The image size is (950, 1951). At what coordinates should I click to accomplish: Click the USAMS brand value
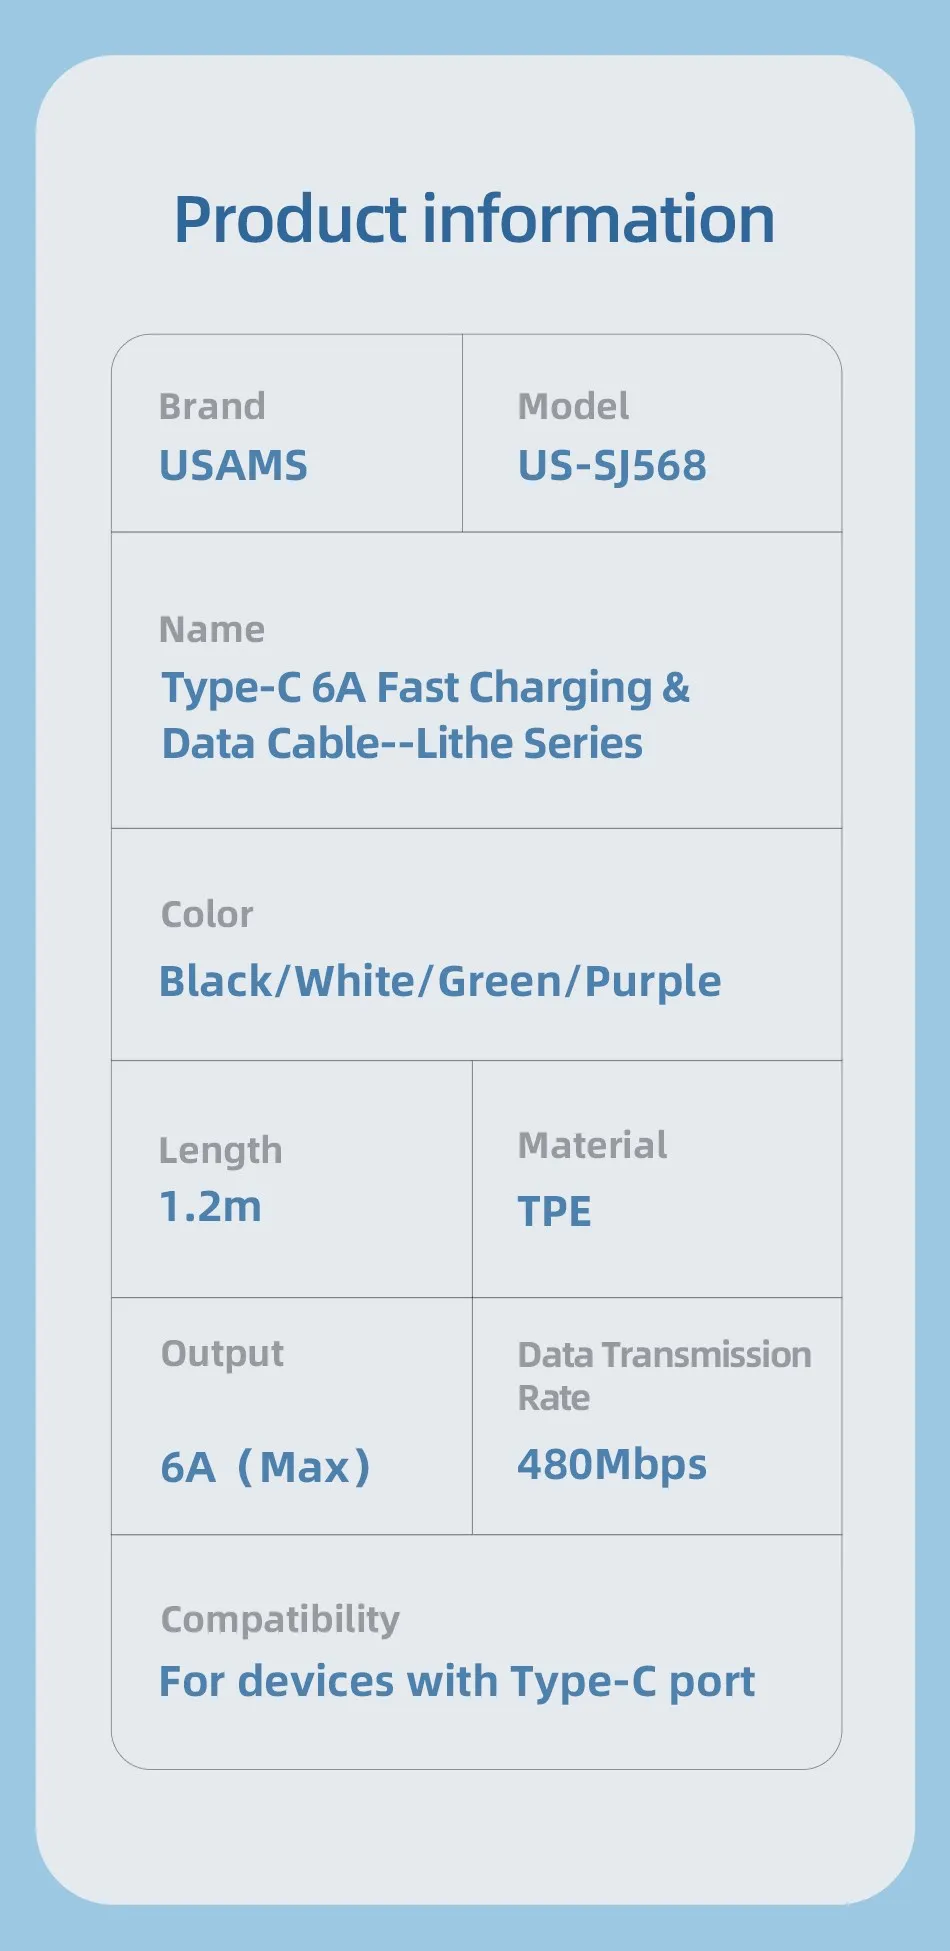233,465
